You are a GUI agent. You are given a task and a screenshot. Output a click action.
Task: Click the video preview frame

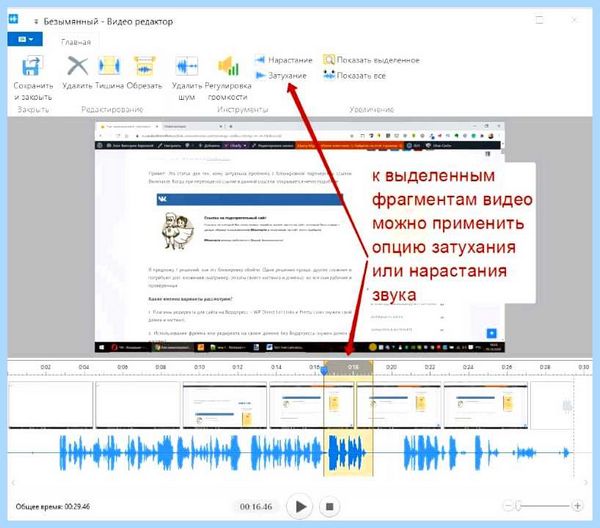300,237
